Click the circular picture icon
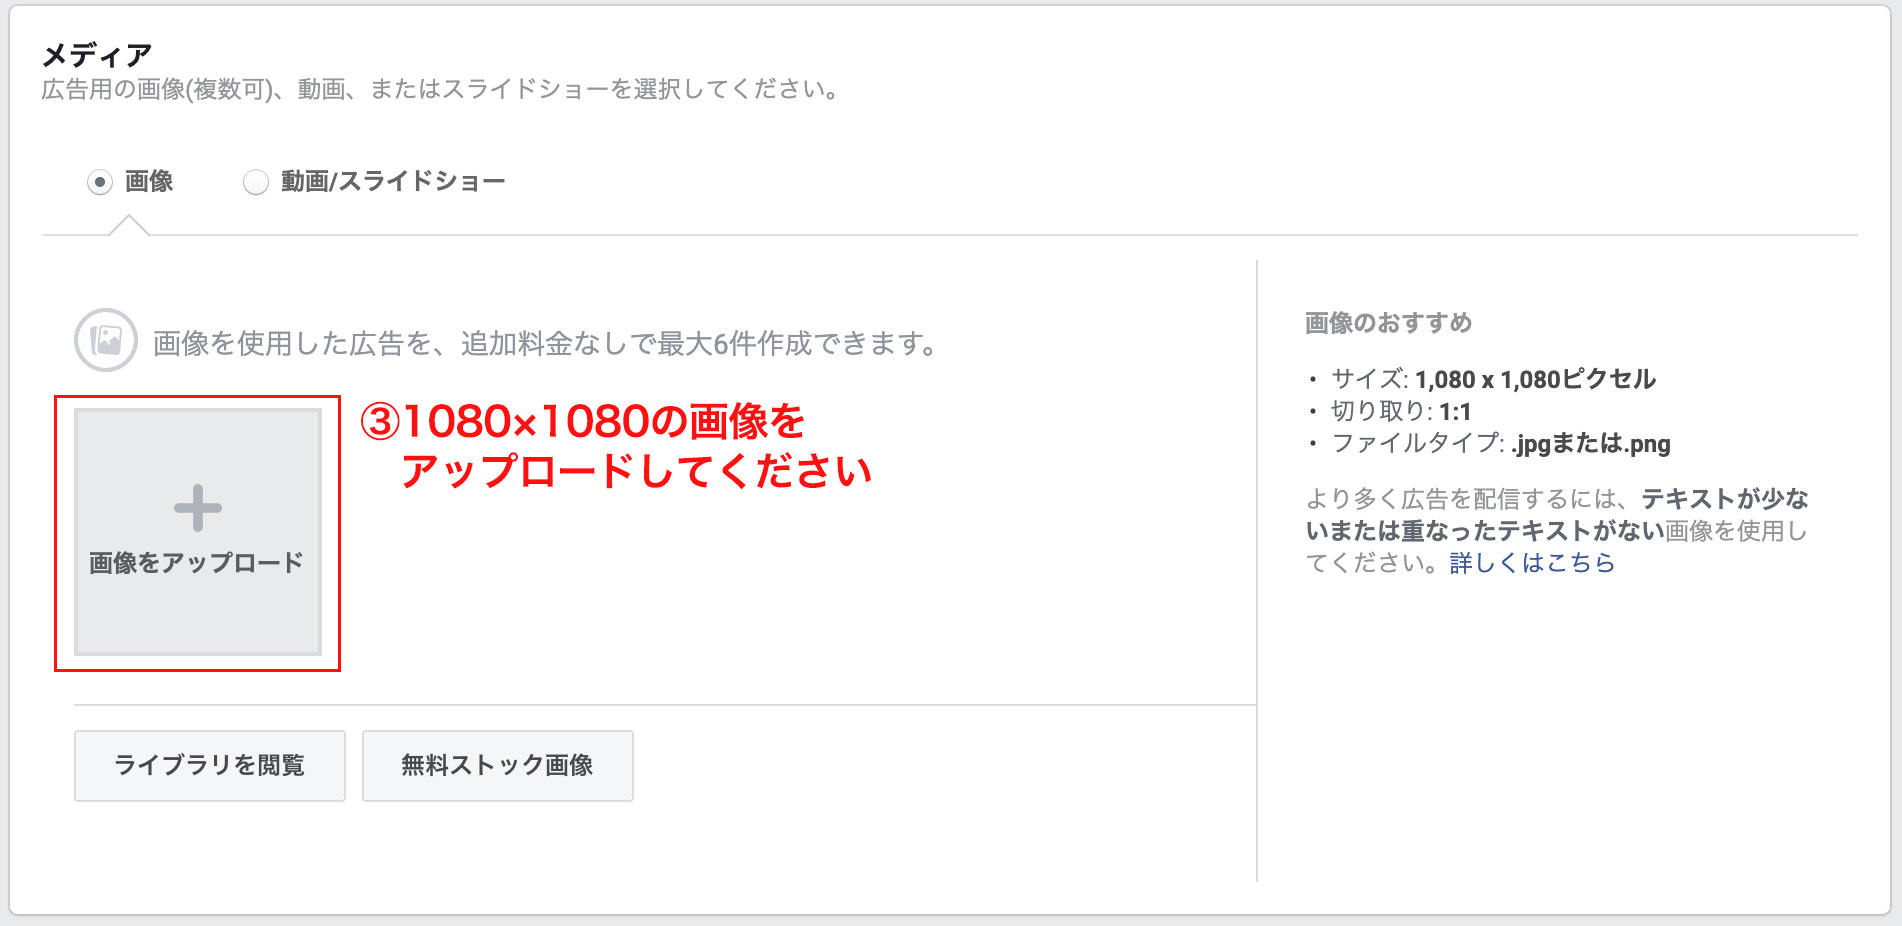 pos(105,340)
